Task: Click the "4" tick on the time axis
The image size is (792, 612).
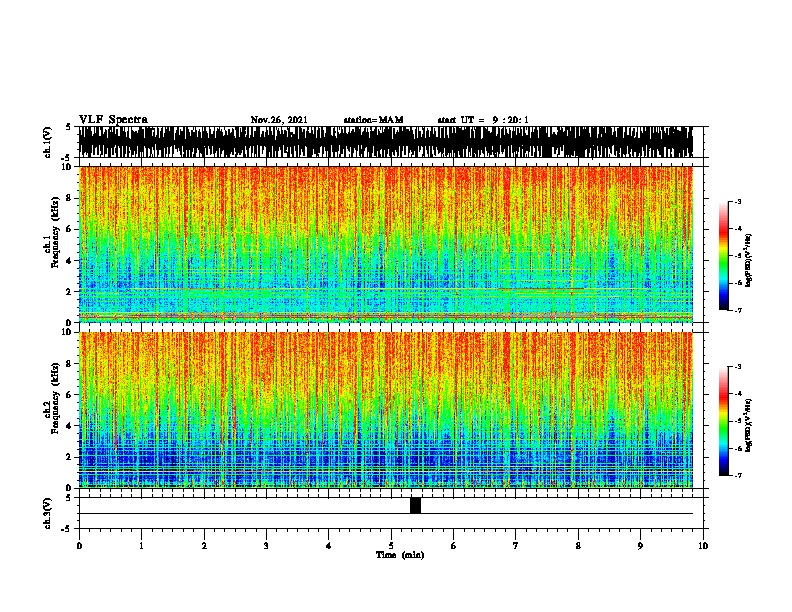Action: tap(329, 545)
